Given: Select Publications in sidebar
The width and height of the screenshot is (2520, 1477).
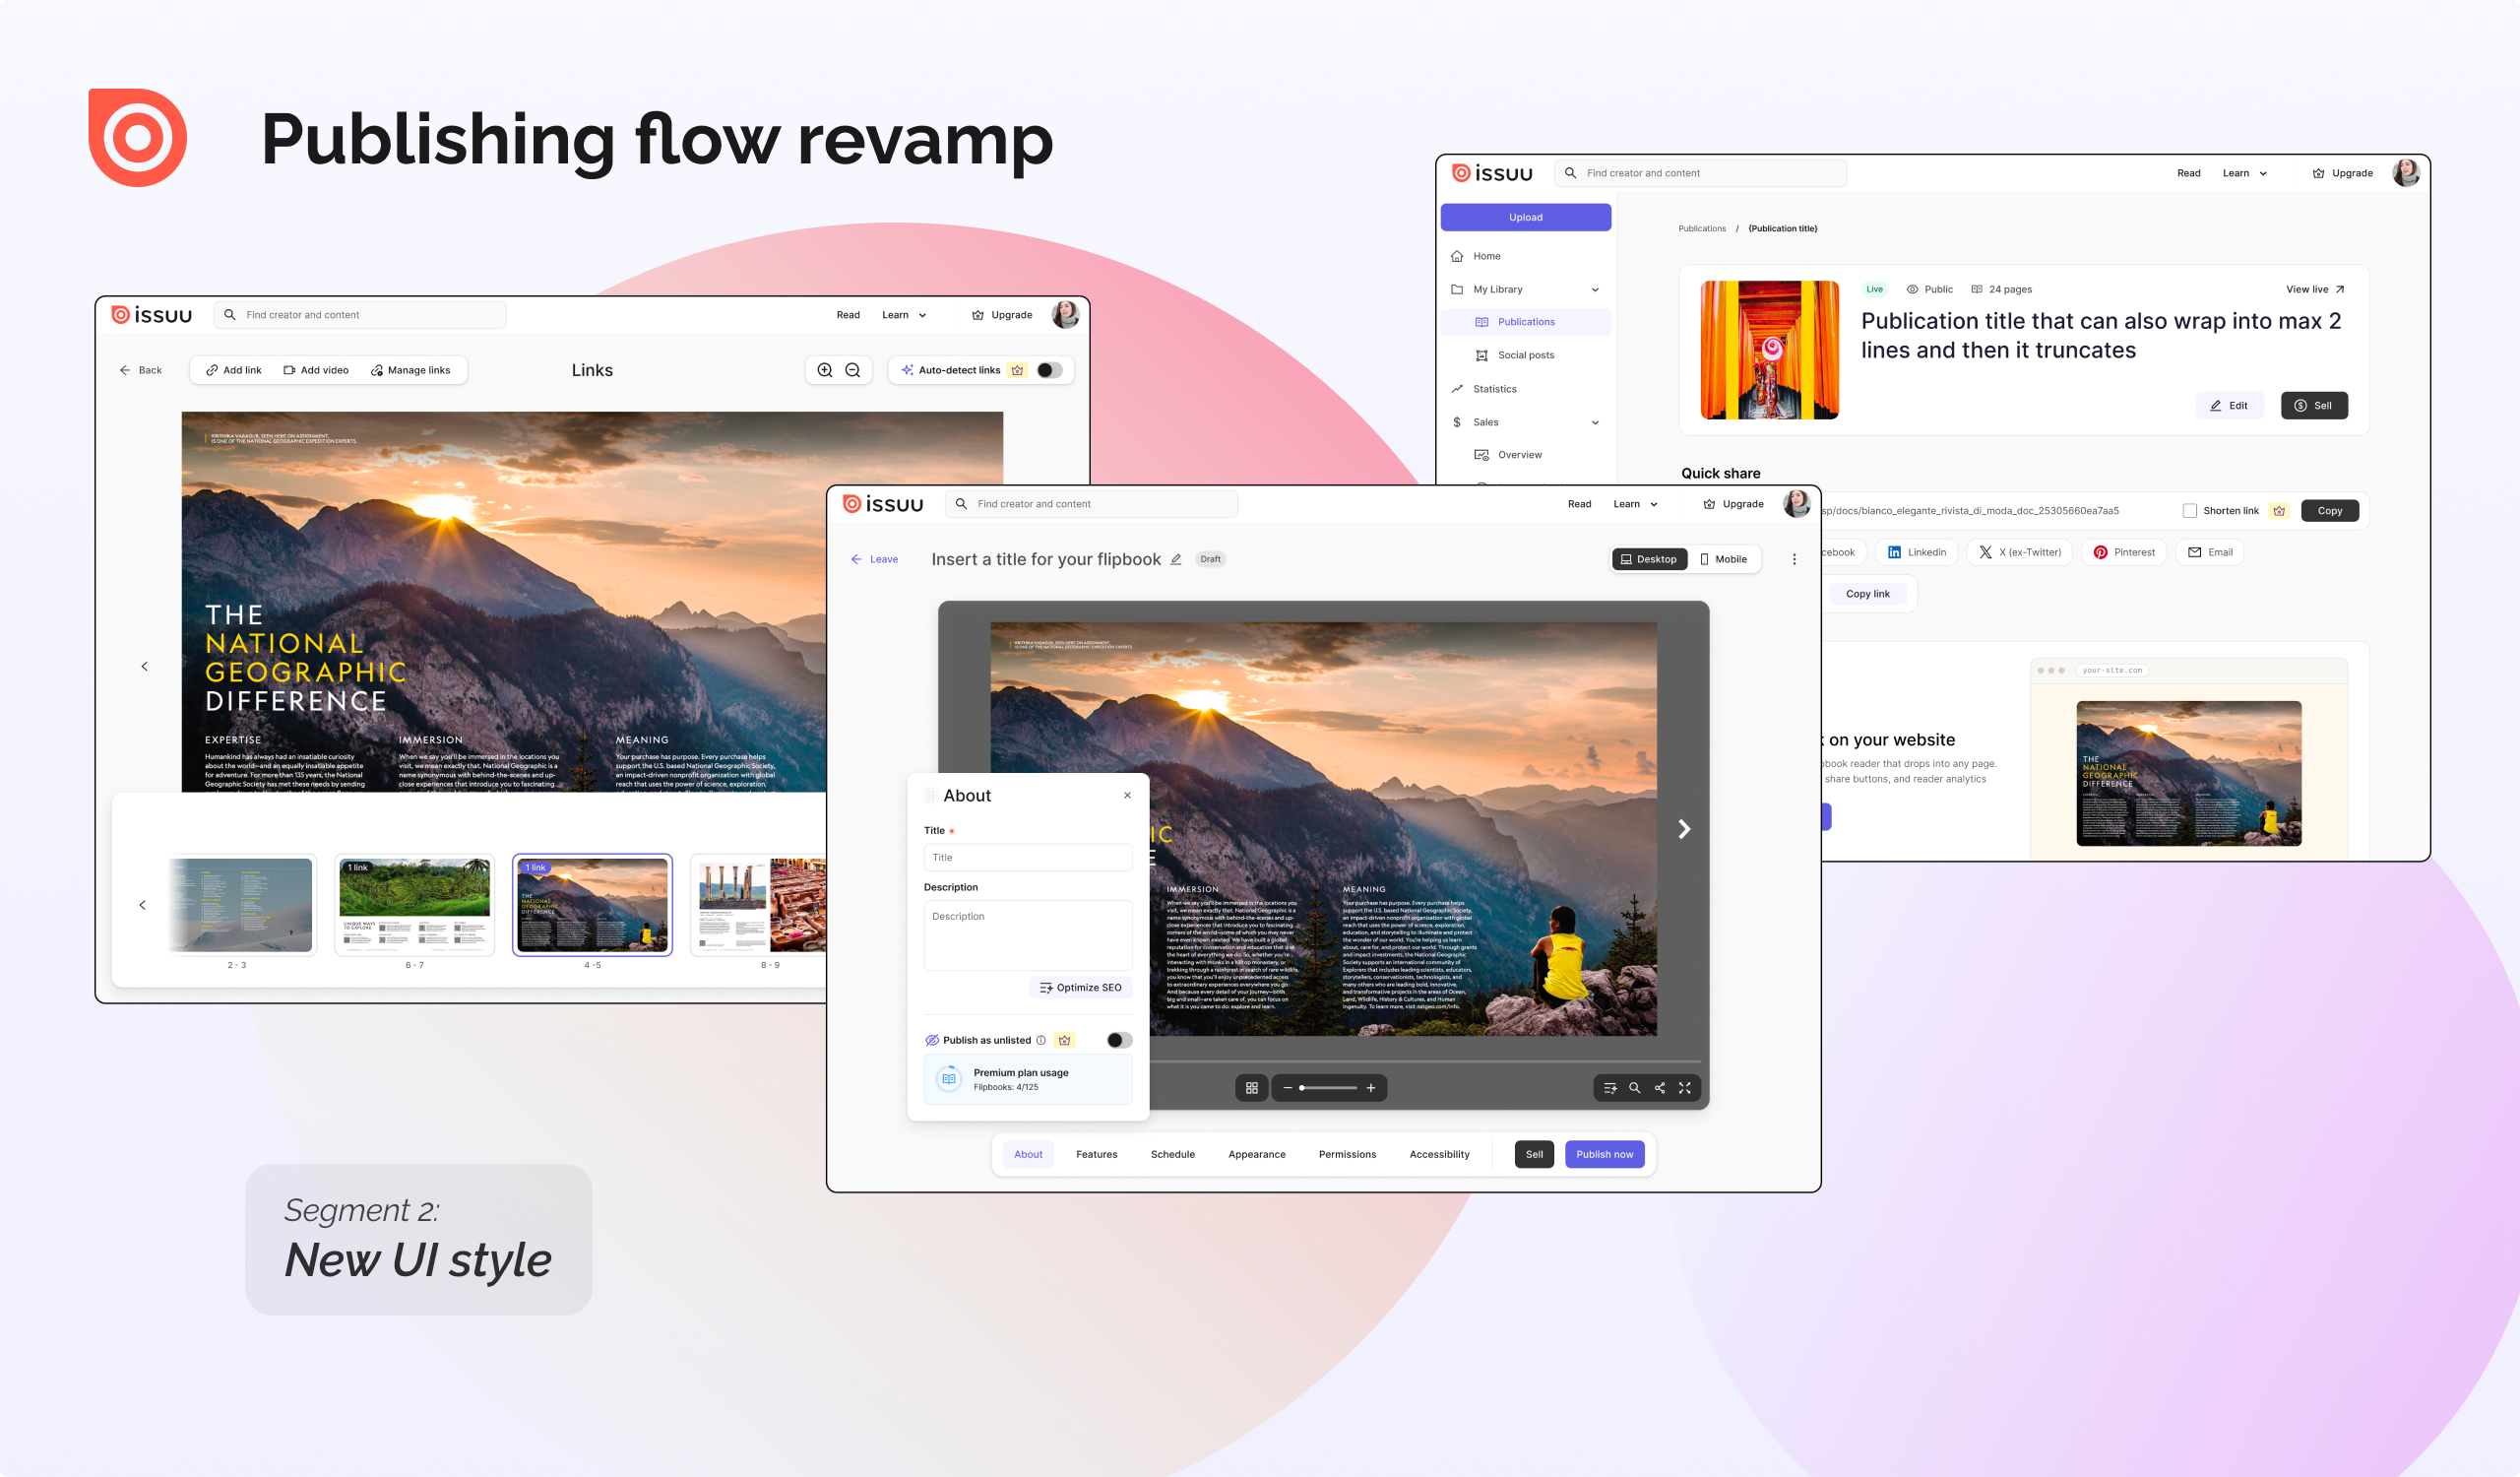Looking at the screenshot, I should point(1526,322).
